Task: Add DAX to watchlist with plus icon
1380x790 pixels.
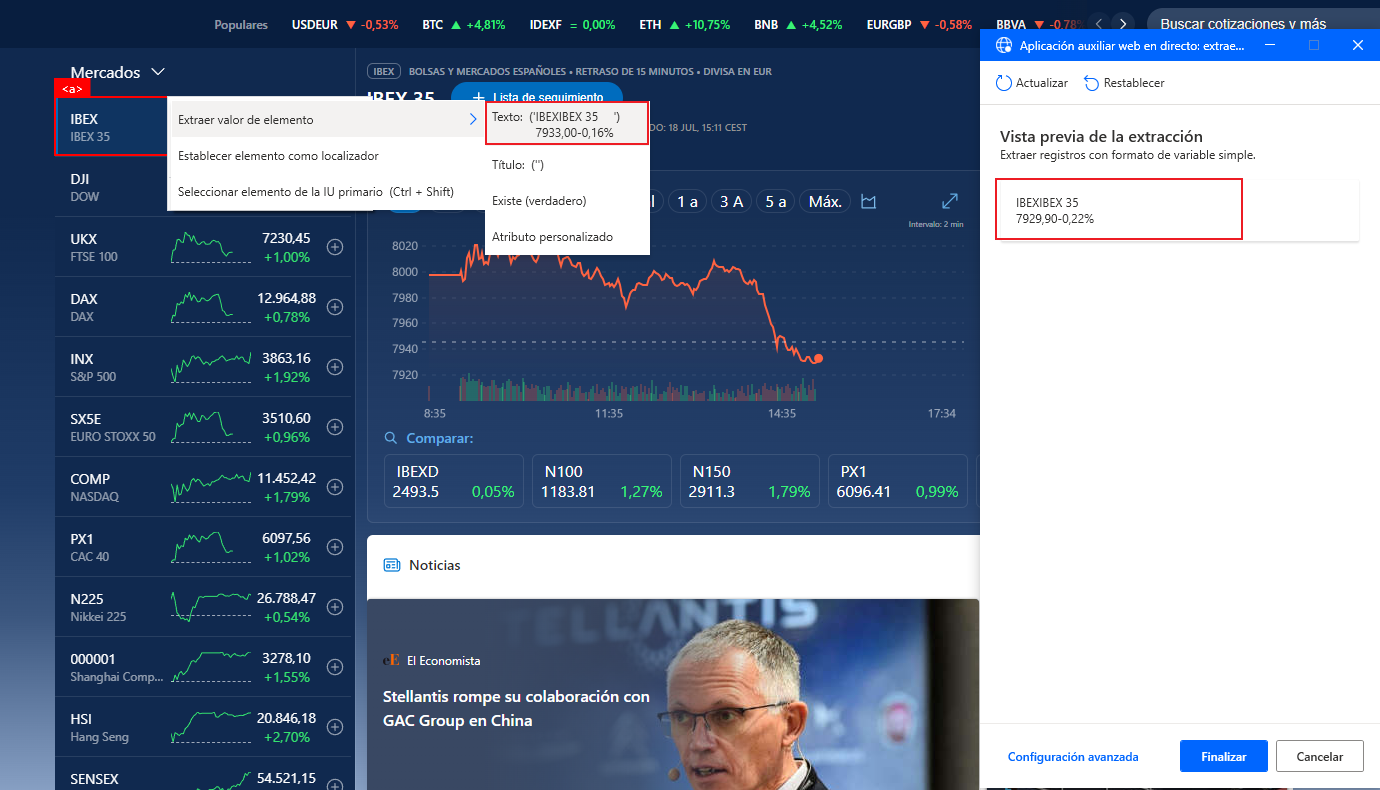Action: 335,307
